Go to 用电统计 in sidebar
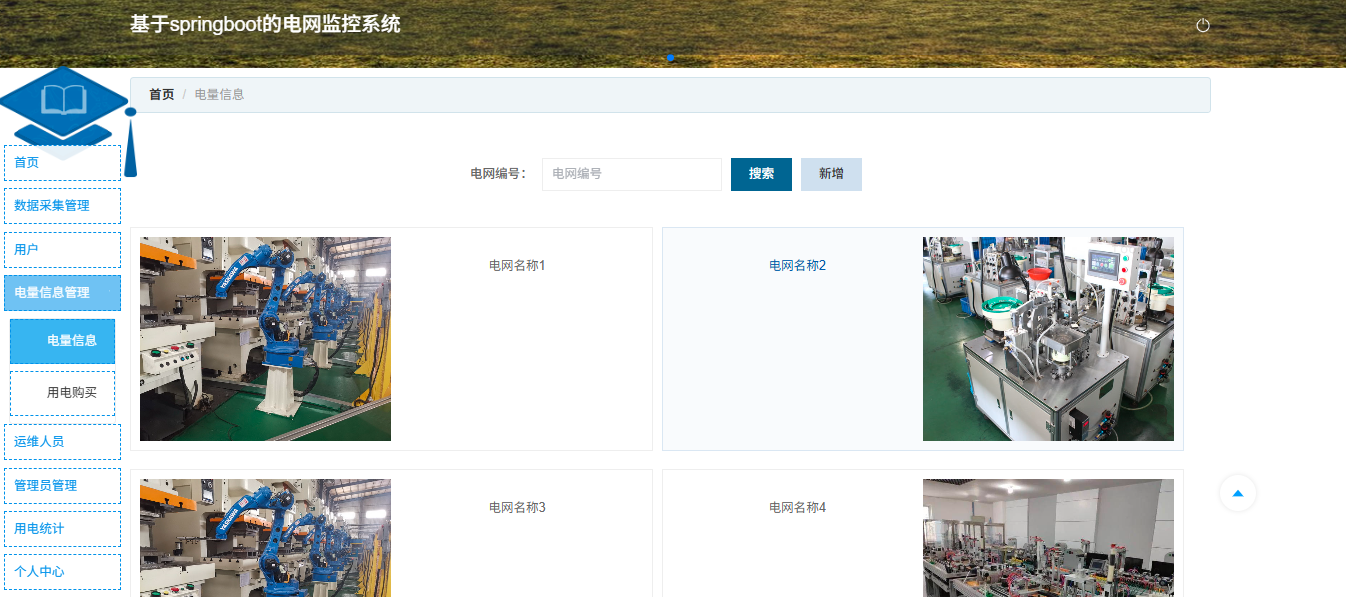The image size is (1346, 597). click(x=62, y=529)
